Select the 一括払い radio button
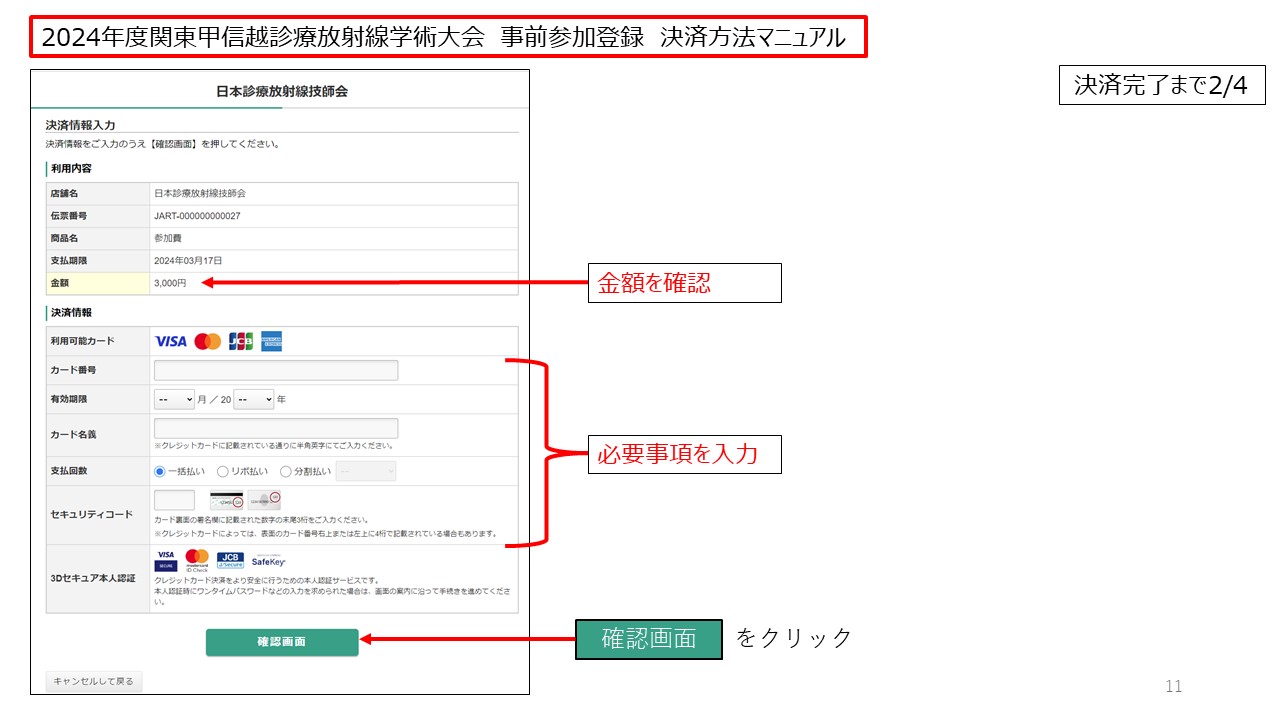This screenshot has width=1280, height=720. [160, 472]
